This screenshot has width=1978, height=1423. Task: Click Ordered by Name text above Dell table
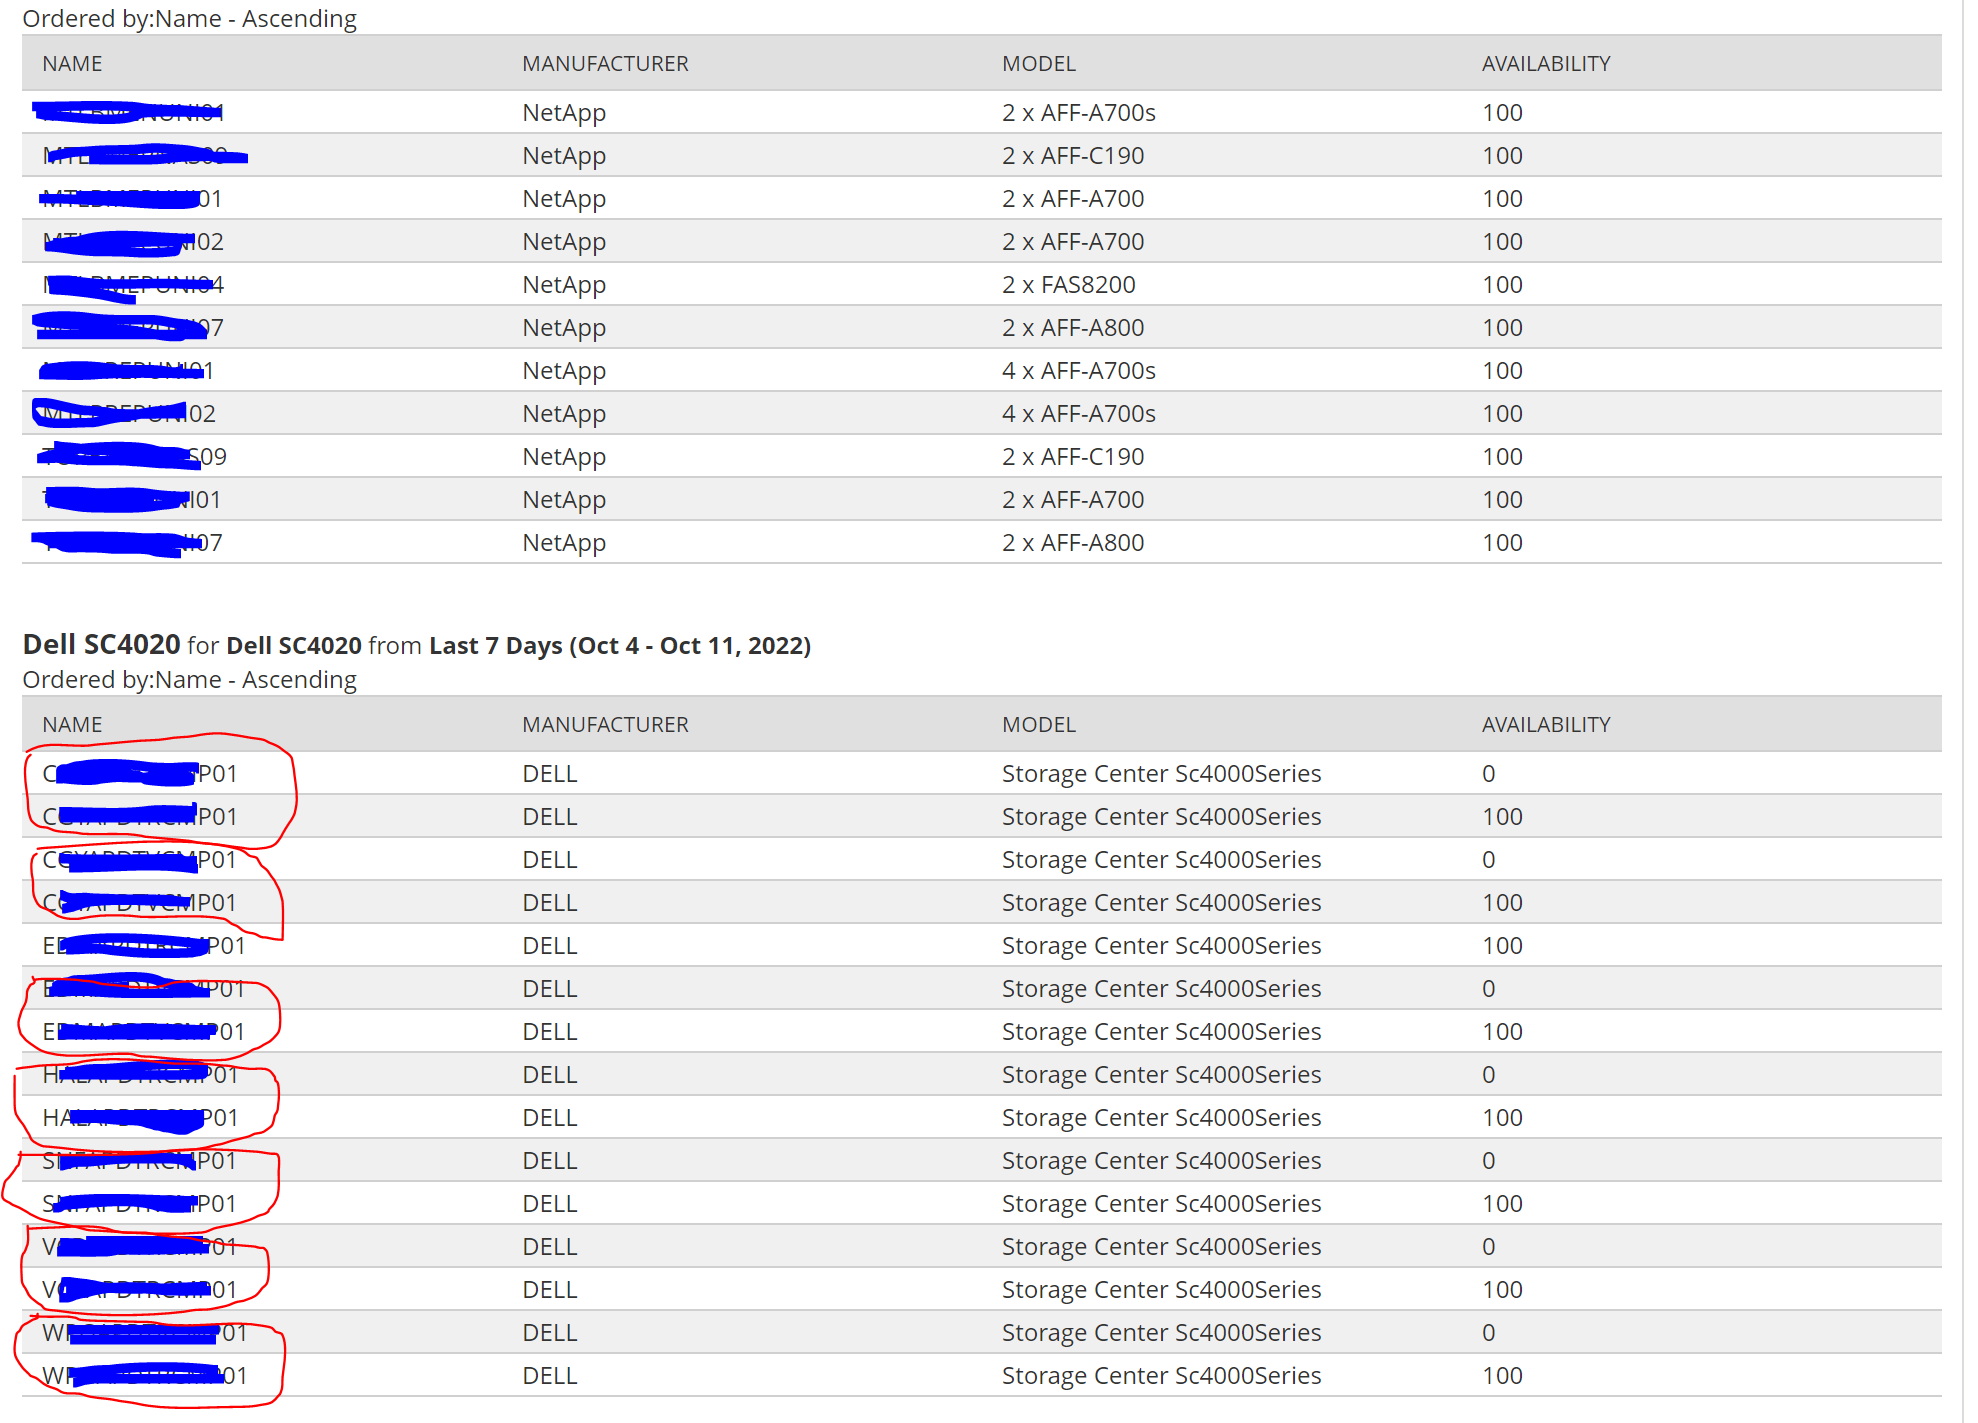[x=189, y=680]
